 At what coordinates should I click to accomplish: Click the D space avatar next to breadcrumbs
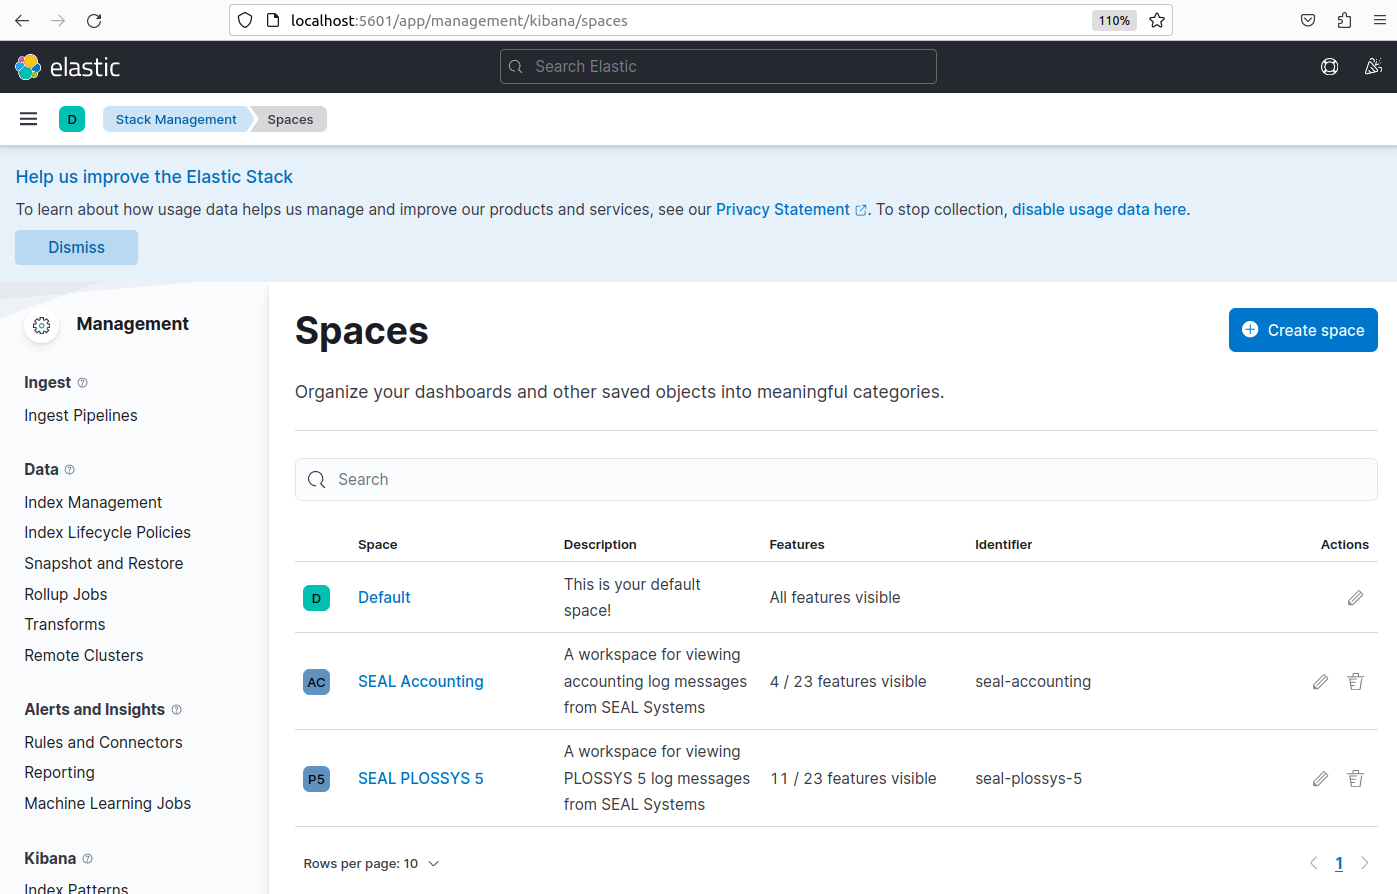72,118
